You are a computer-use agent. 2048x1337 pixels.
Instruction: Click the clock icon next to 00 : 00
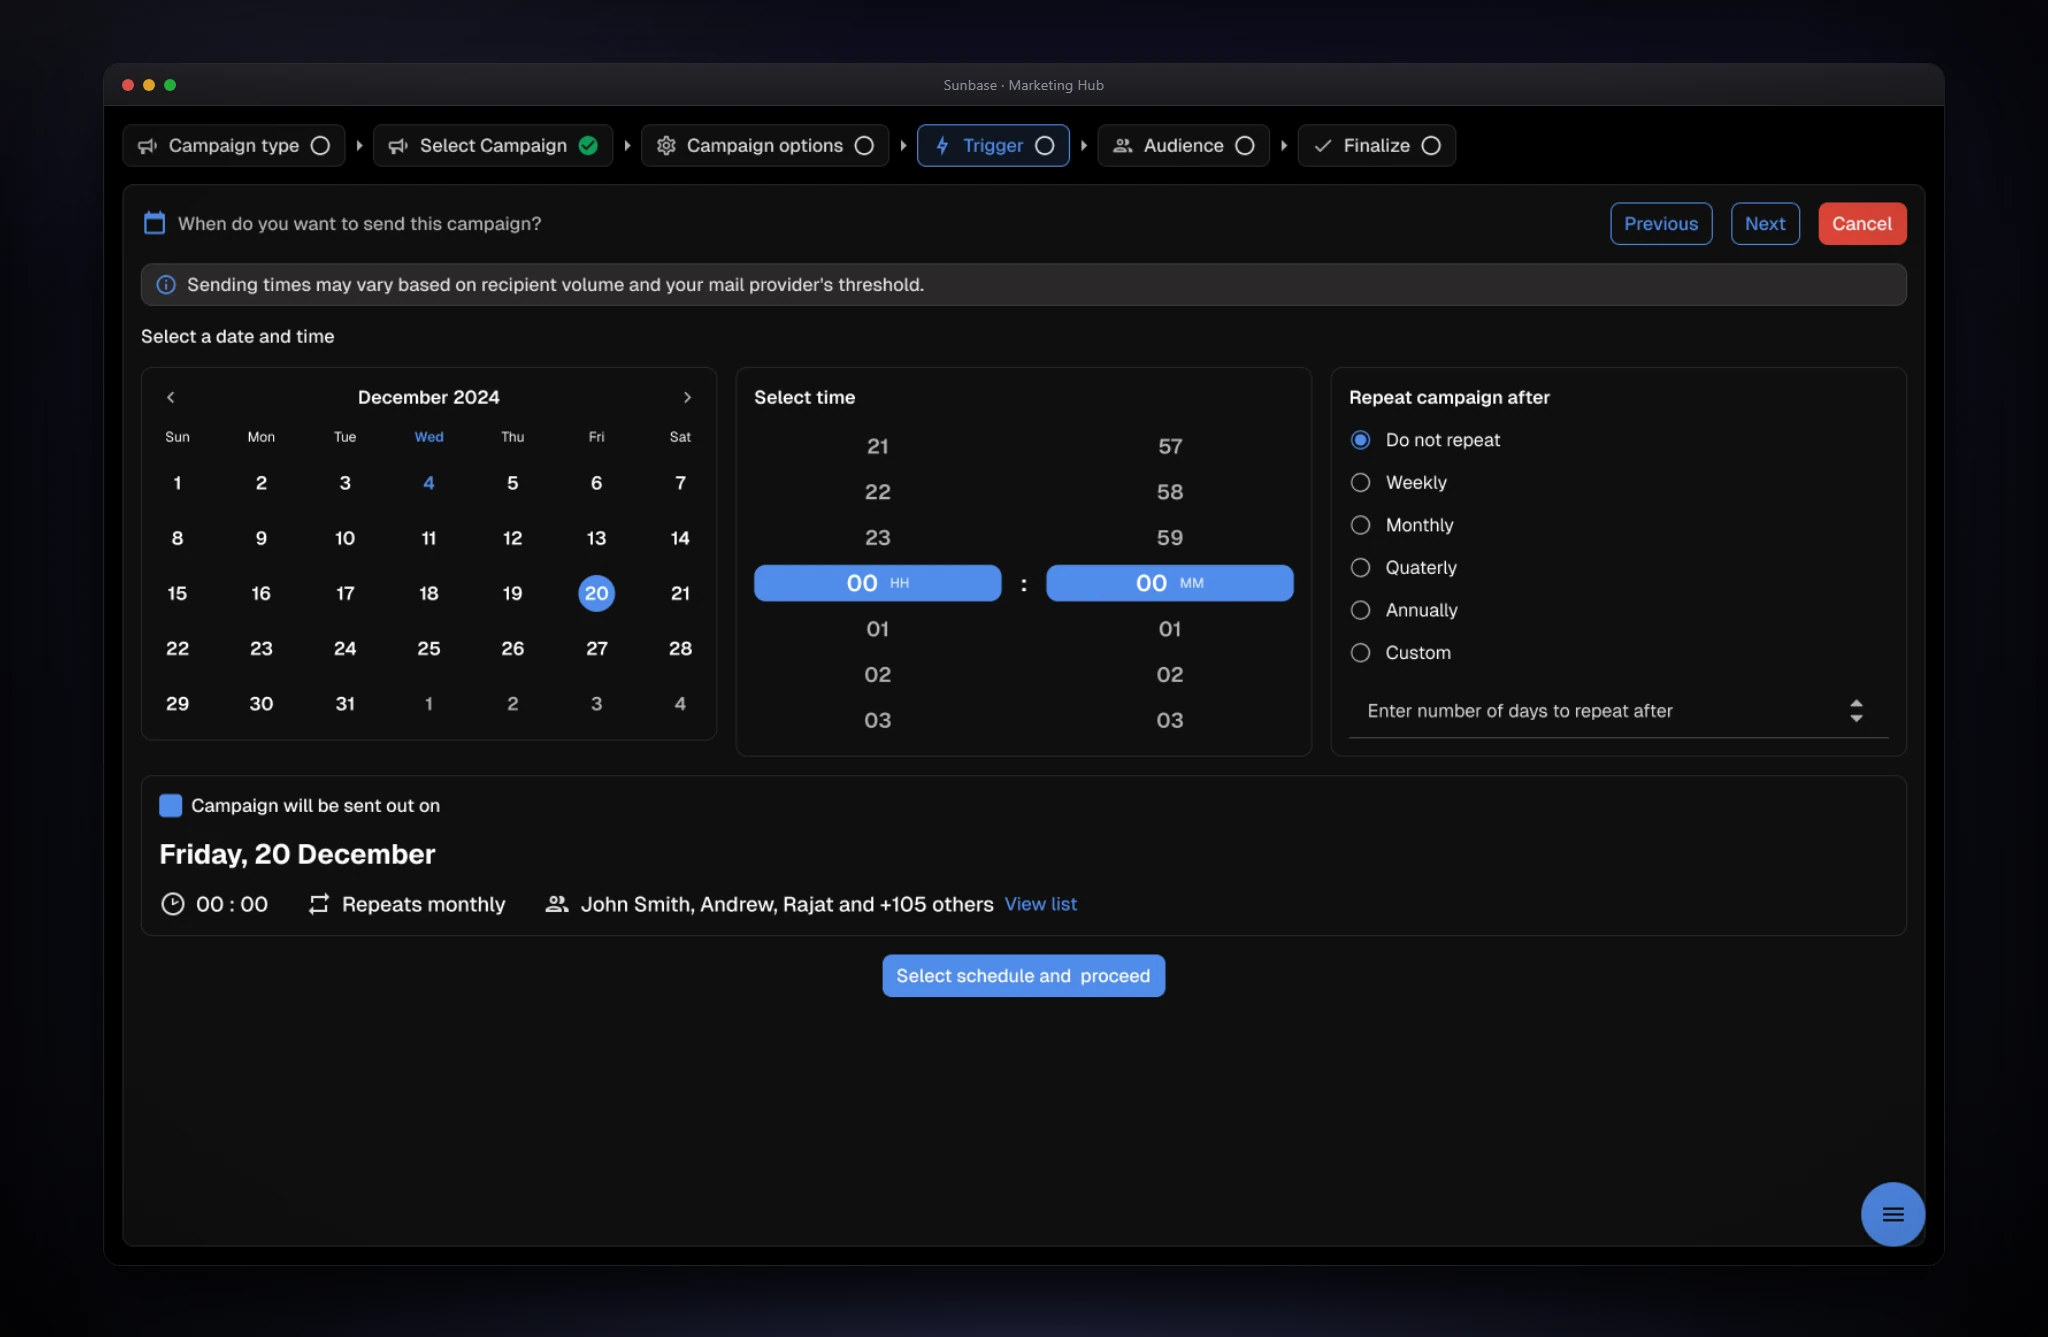[173, 904]
